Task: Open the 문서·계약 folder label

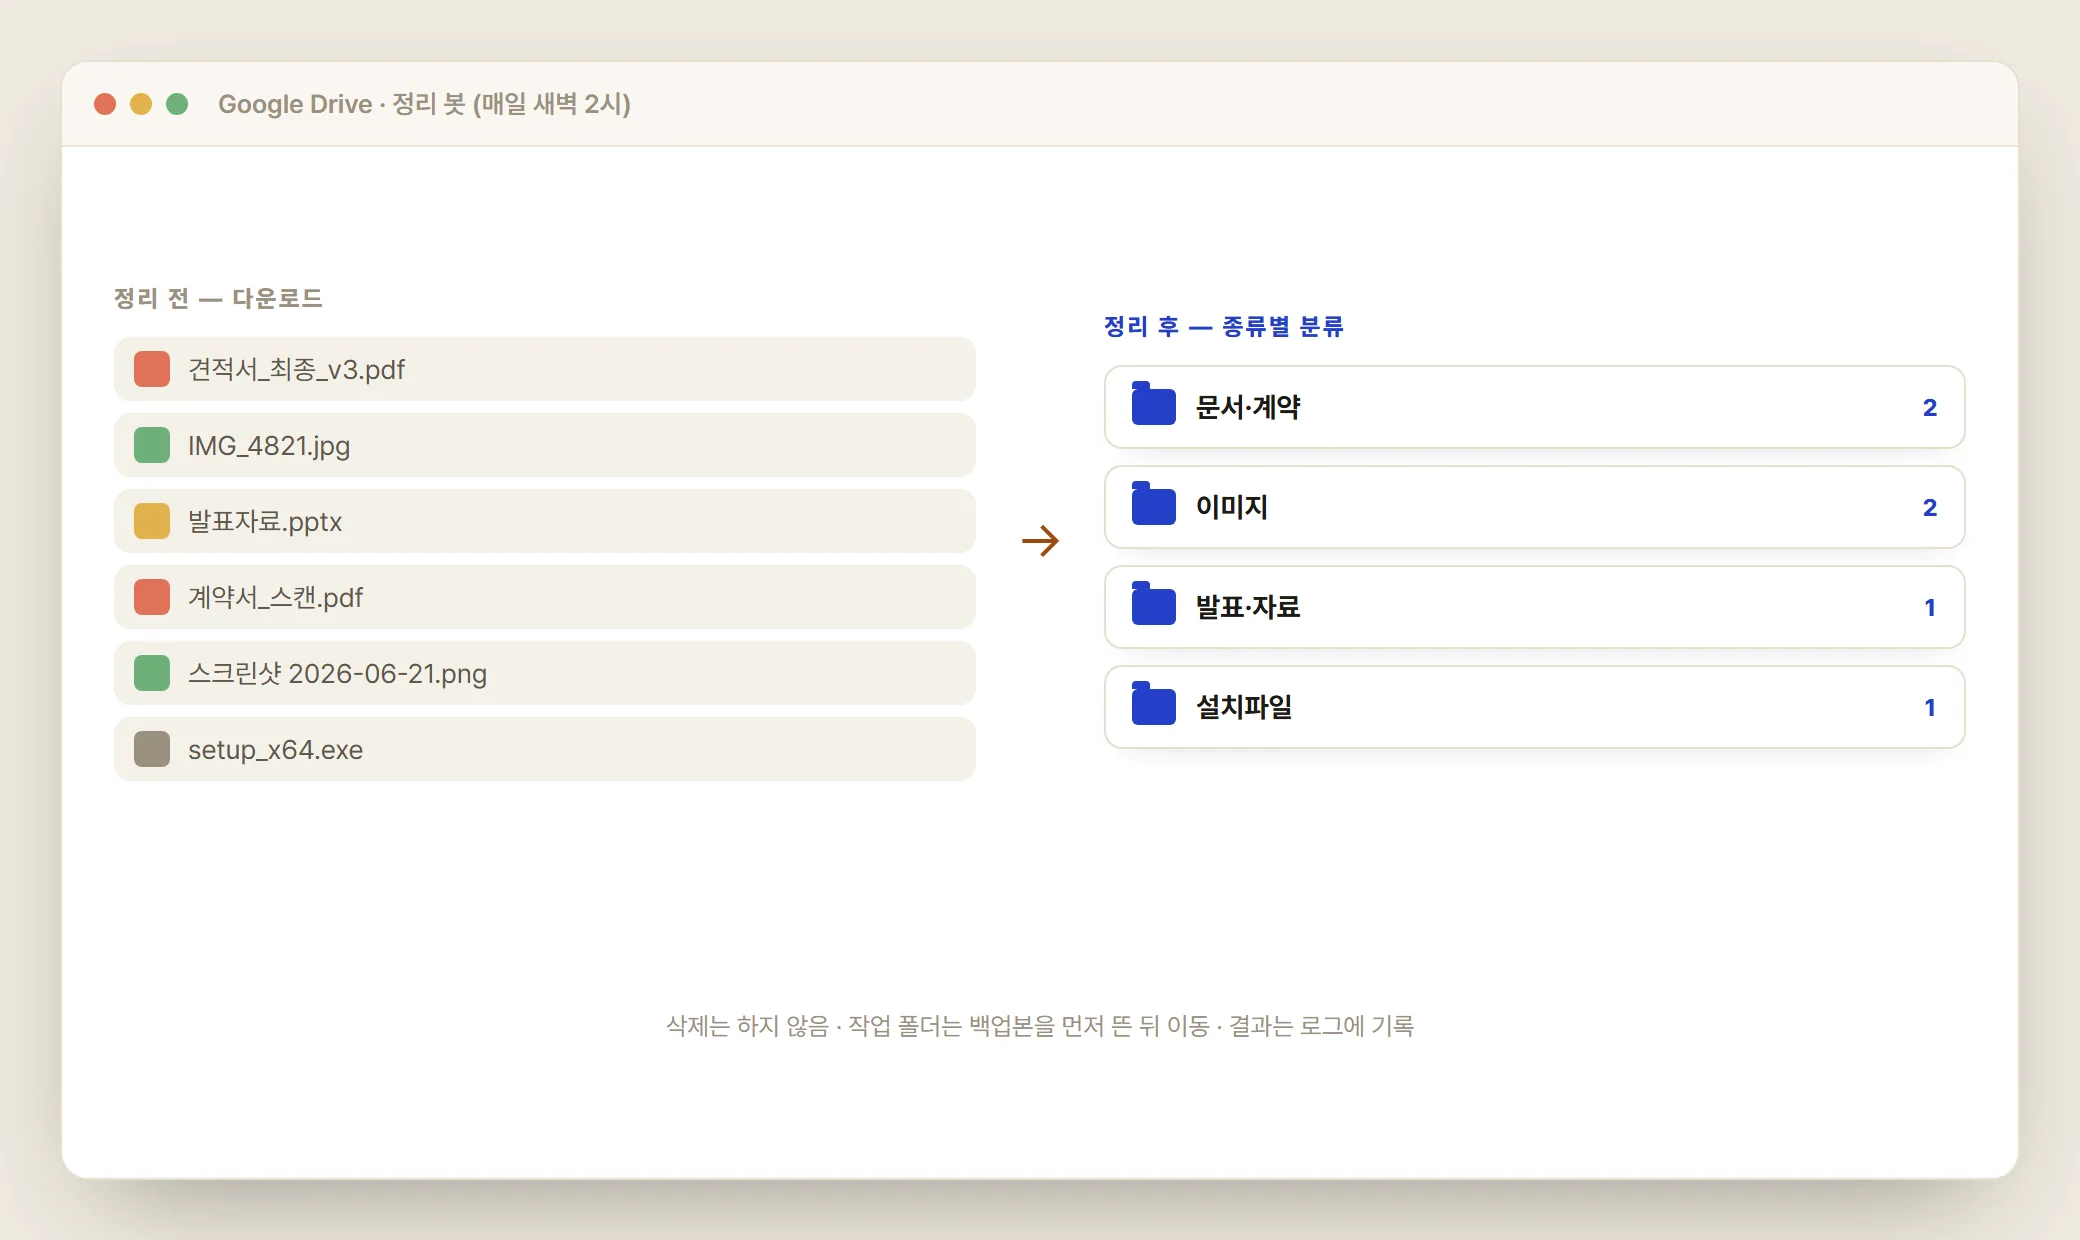Action: pyautogui.click(x=1248, y=407)
